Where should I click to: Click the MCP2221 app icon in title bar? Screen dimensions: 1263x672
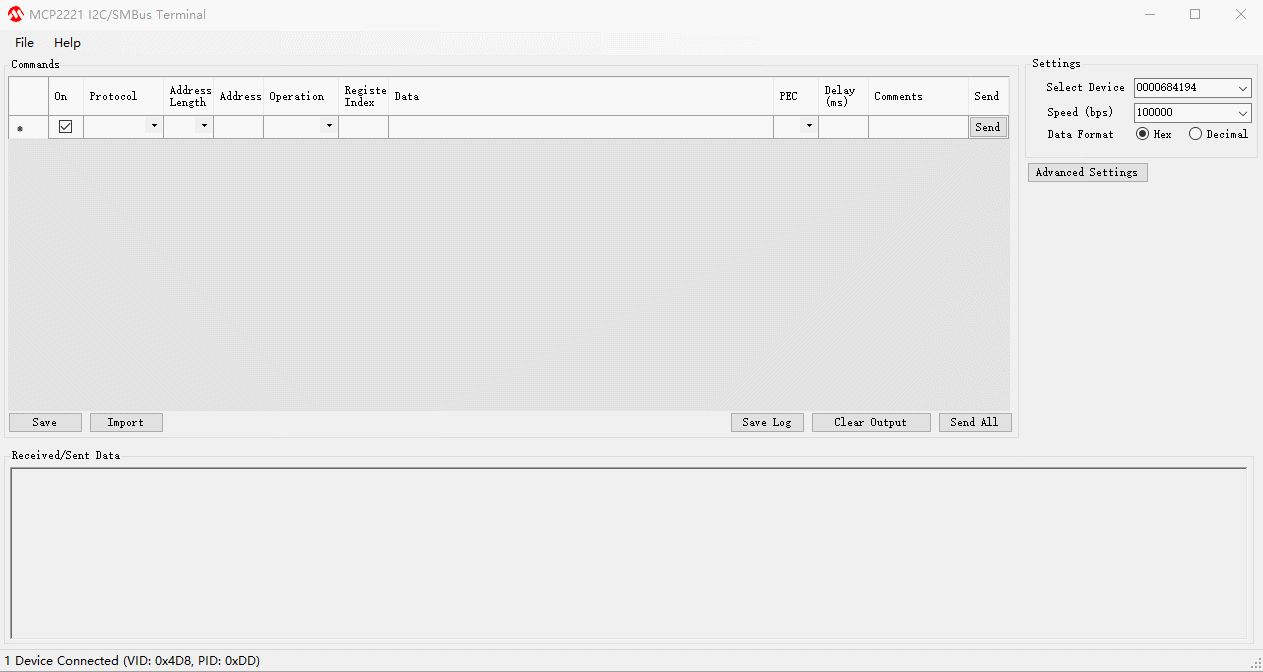[15, 14]
